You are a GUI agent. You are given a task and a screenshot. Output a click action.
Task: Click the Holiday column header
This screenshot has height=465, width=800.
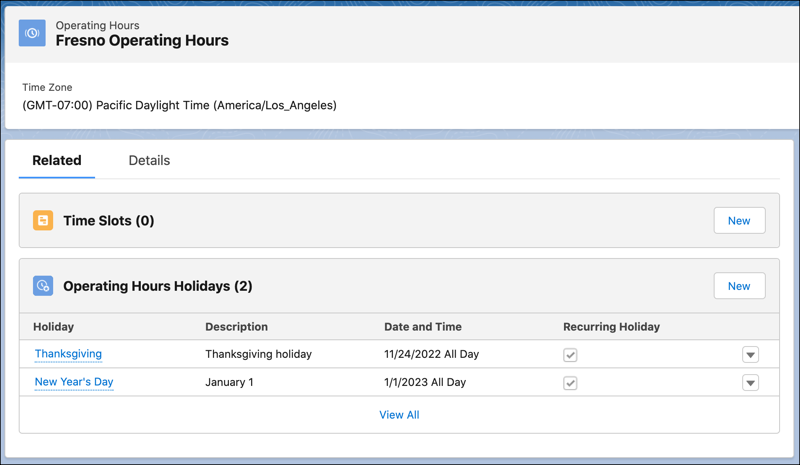click(x=54, y=327)
